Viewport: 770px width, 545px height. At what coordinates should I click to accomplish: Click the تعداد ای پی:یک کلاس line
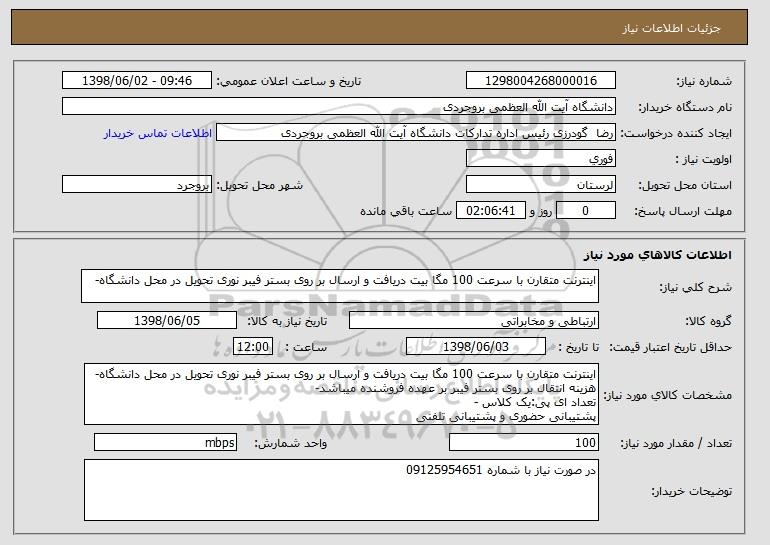535,403
